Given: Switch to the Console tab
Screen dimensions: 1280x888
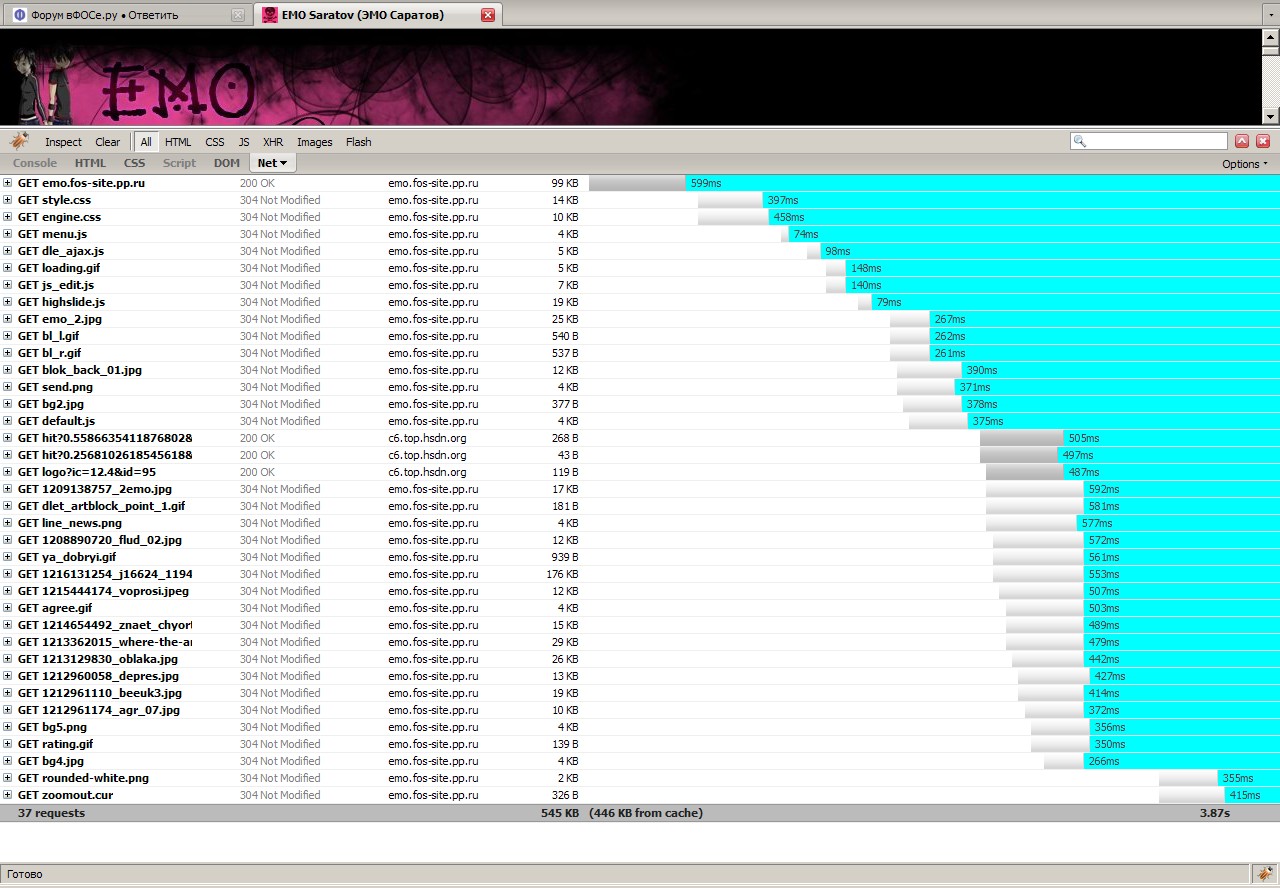Looking at the screenshot, I should pyautogui.click(x=35, y=163).
